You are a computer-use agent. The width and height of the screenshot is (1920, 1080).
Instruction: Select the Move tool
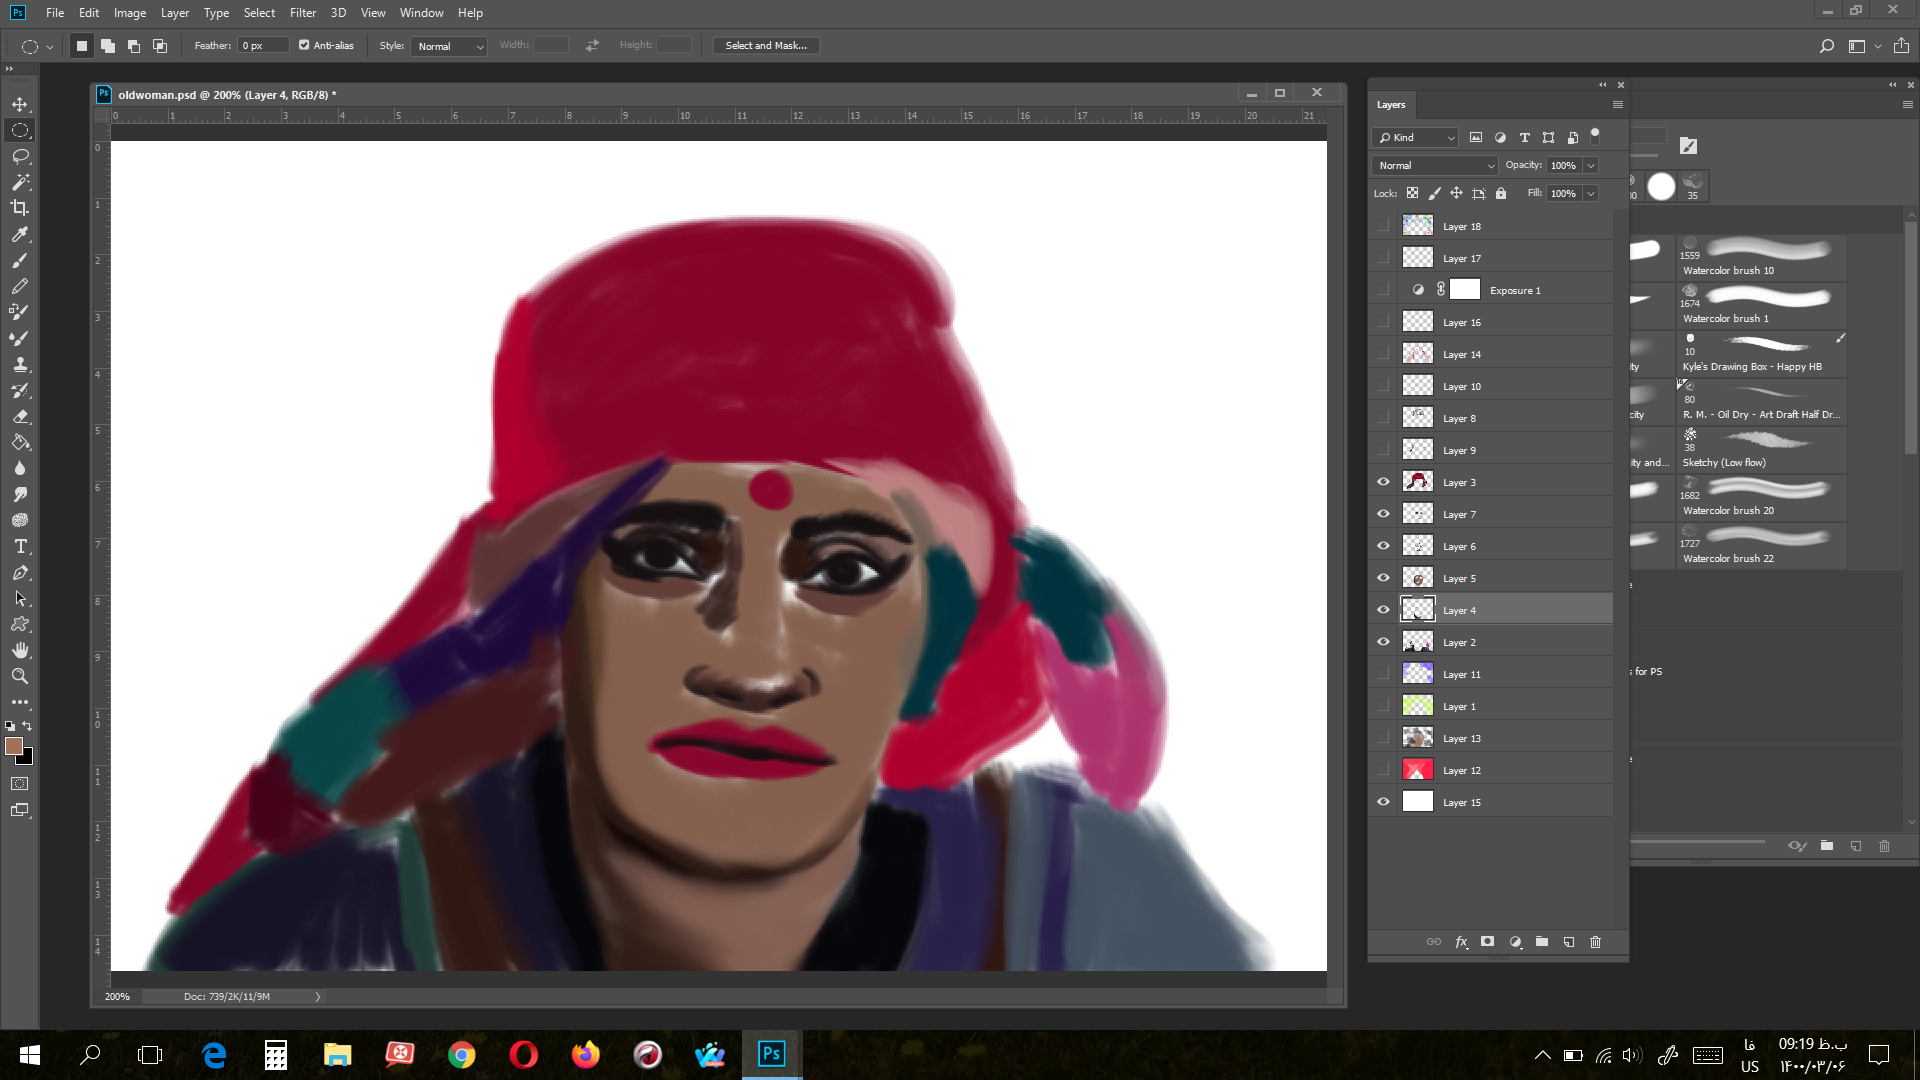click(x=20, y=104)
